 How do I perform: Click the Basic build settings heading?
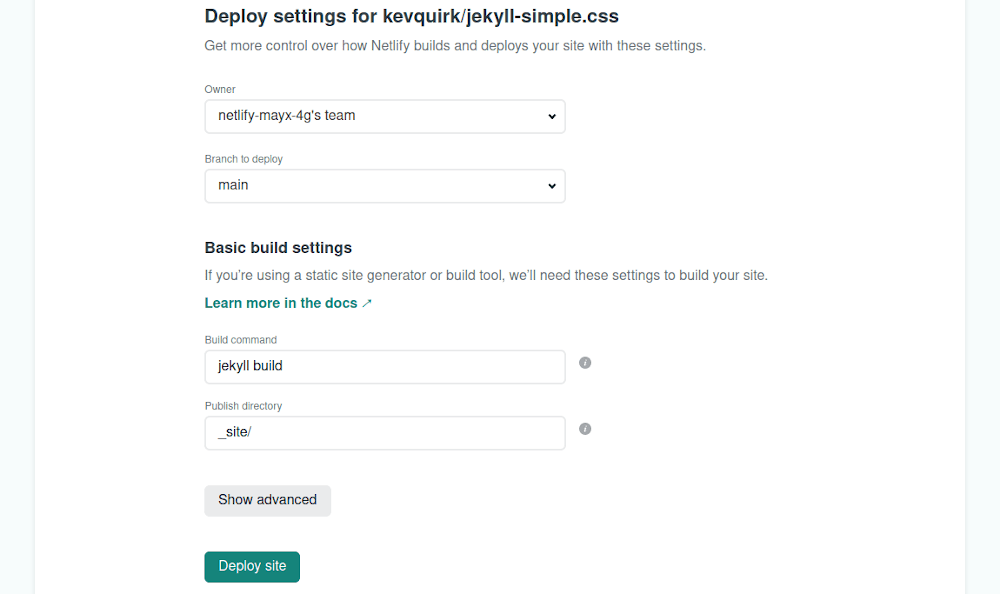coord(278,247)
